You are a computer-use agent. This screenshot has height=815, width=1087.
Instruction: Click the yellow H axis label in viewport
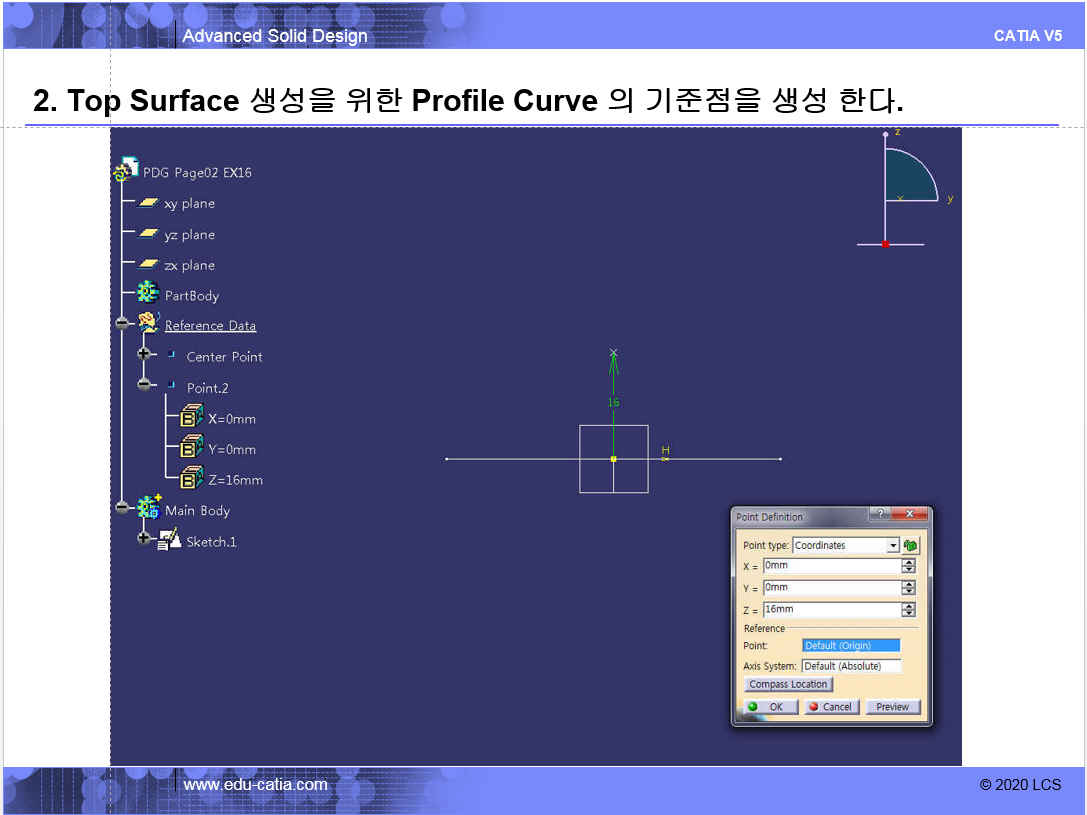[x=666, y=450]
